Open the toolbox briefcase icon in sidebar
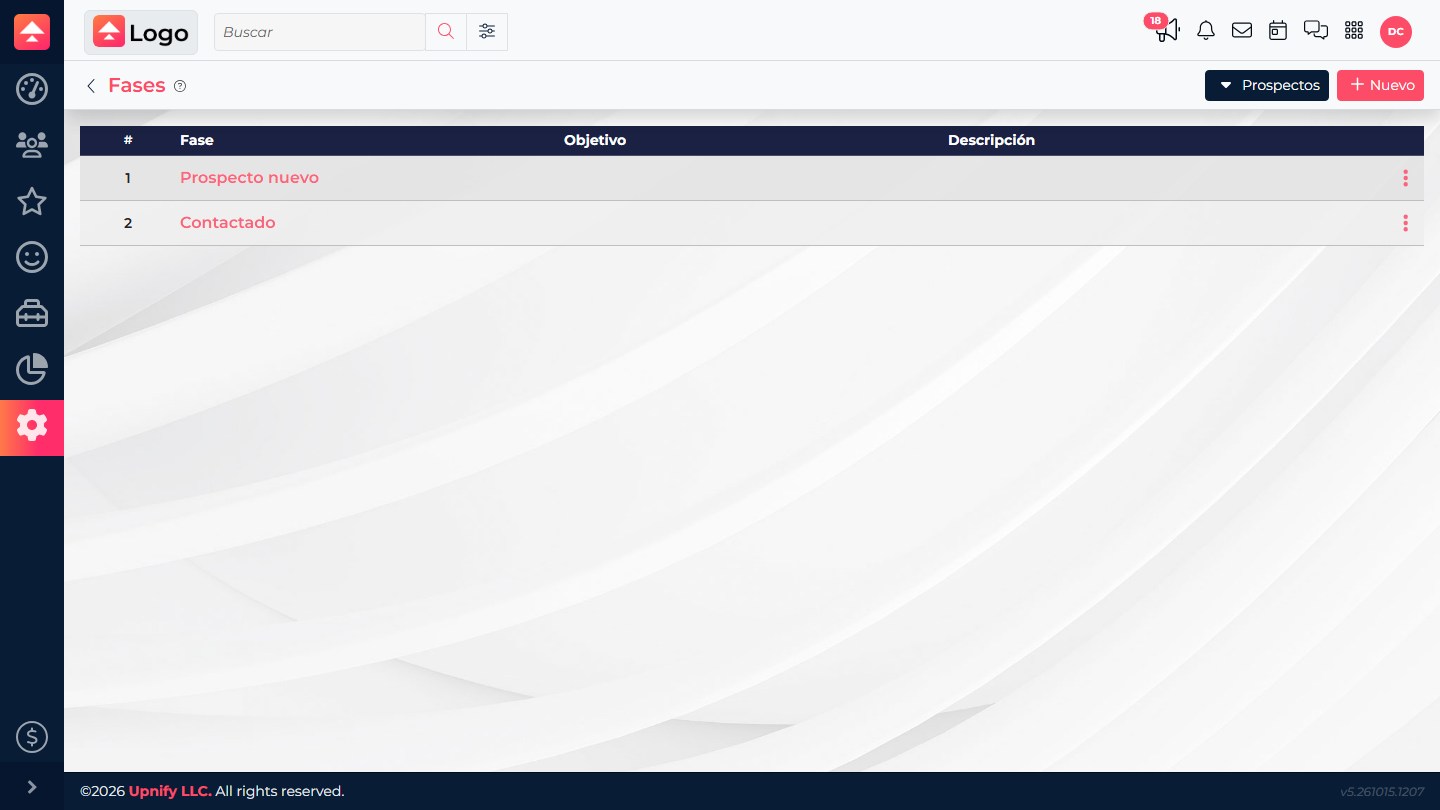The height and width of the screenshot is (810, 1440). [x=32, y=314]
